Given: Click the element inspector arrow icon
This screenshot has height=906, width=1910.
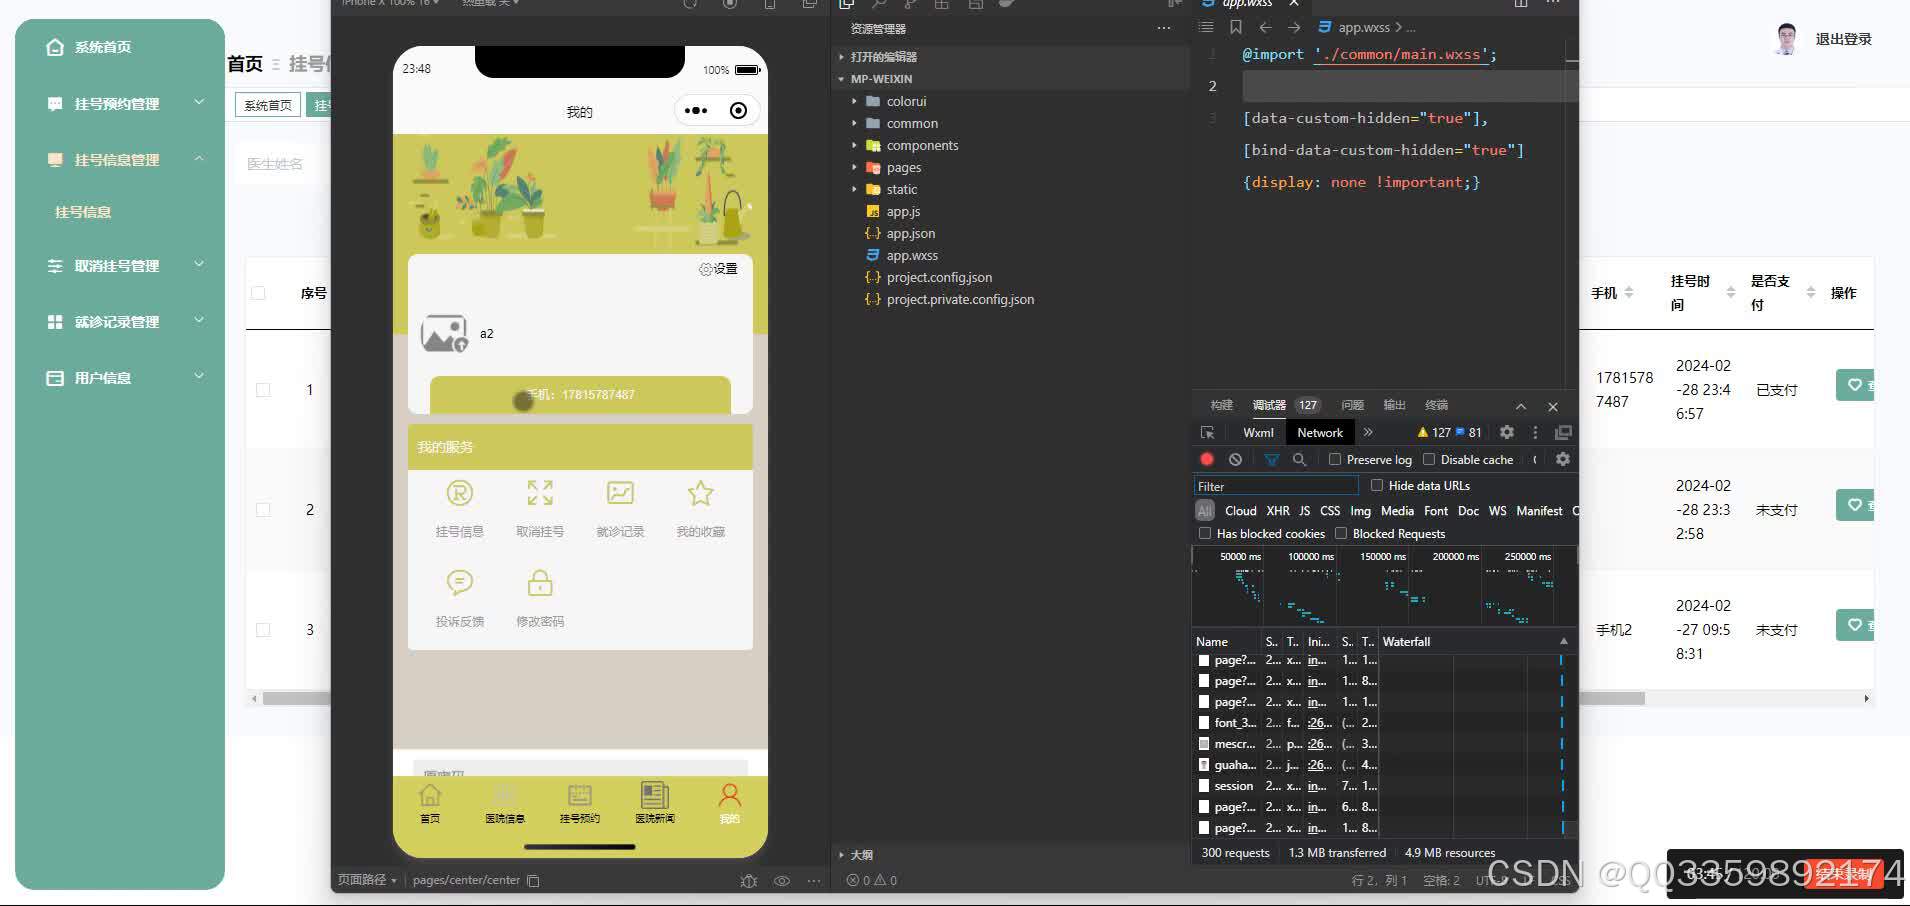Looking at the screenshot, I should (x=1207, y=432).
